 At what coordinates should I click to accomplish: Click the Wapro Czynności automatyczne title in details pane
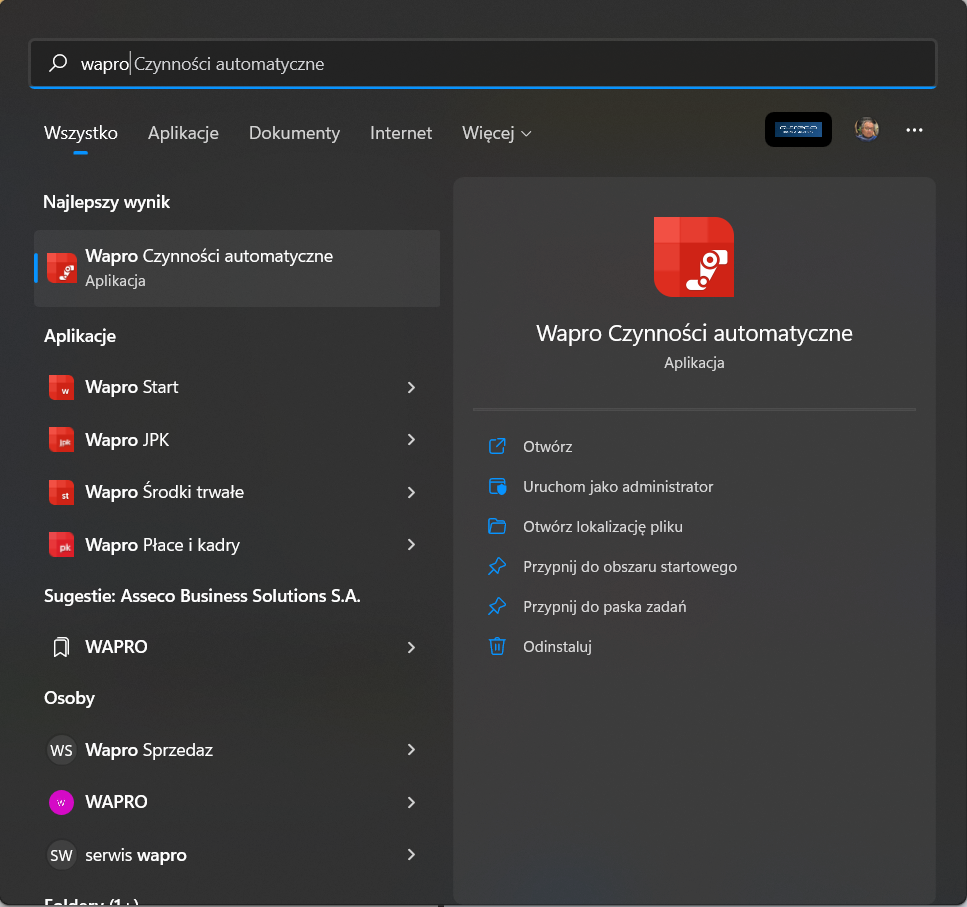pos(694,333)
